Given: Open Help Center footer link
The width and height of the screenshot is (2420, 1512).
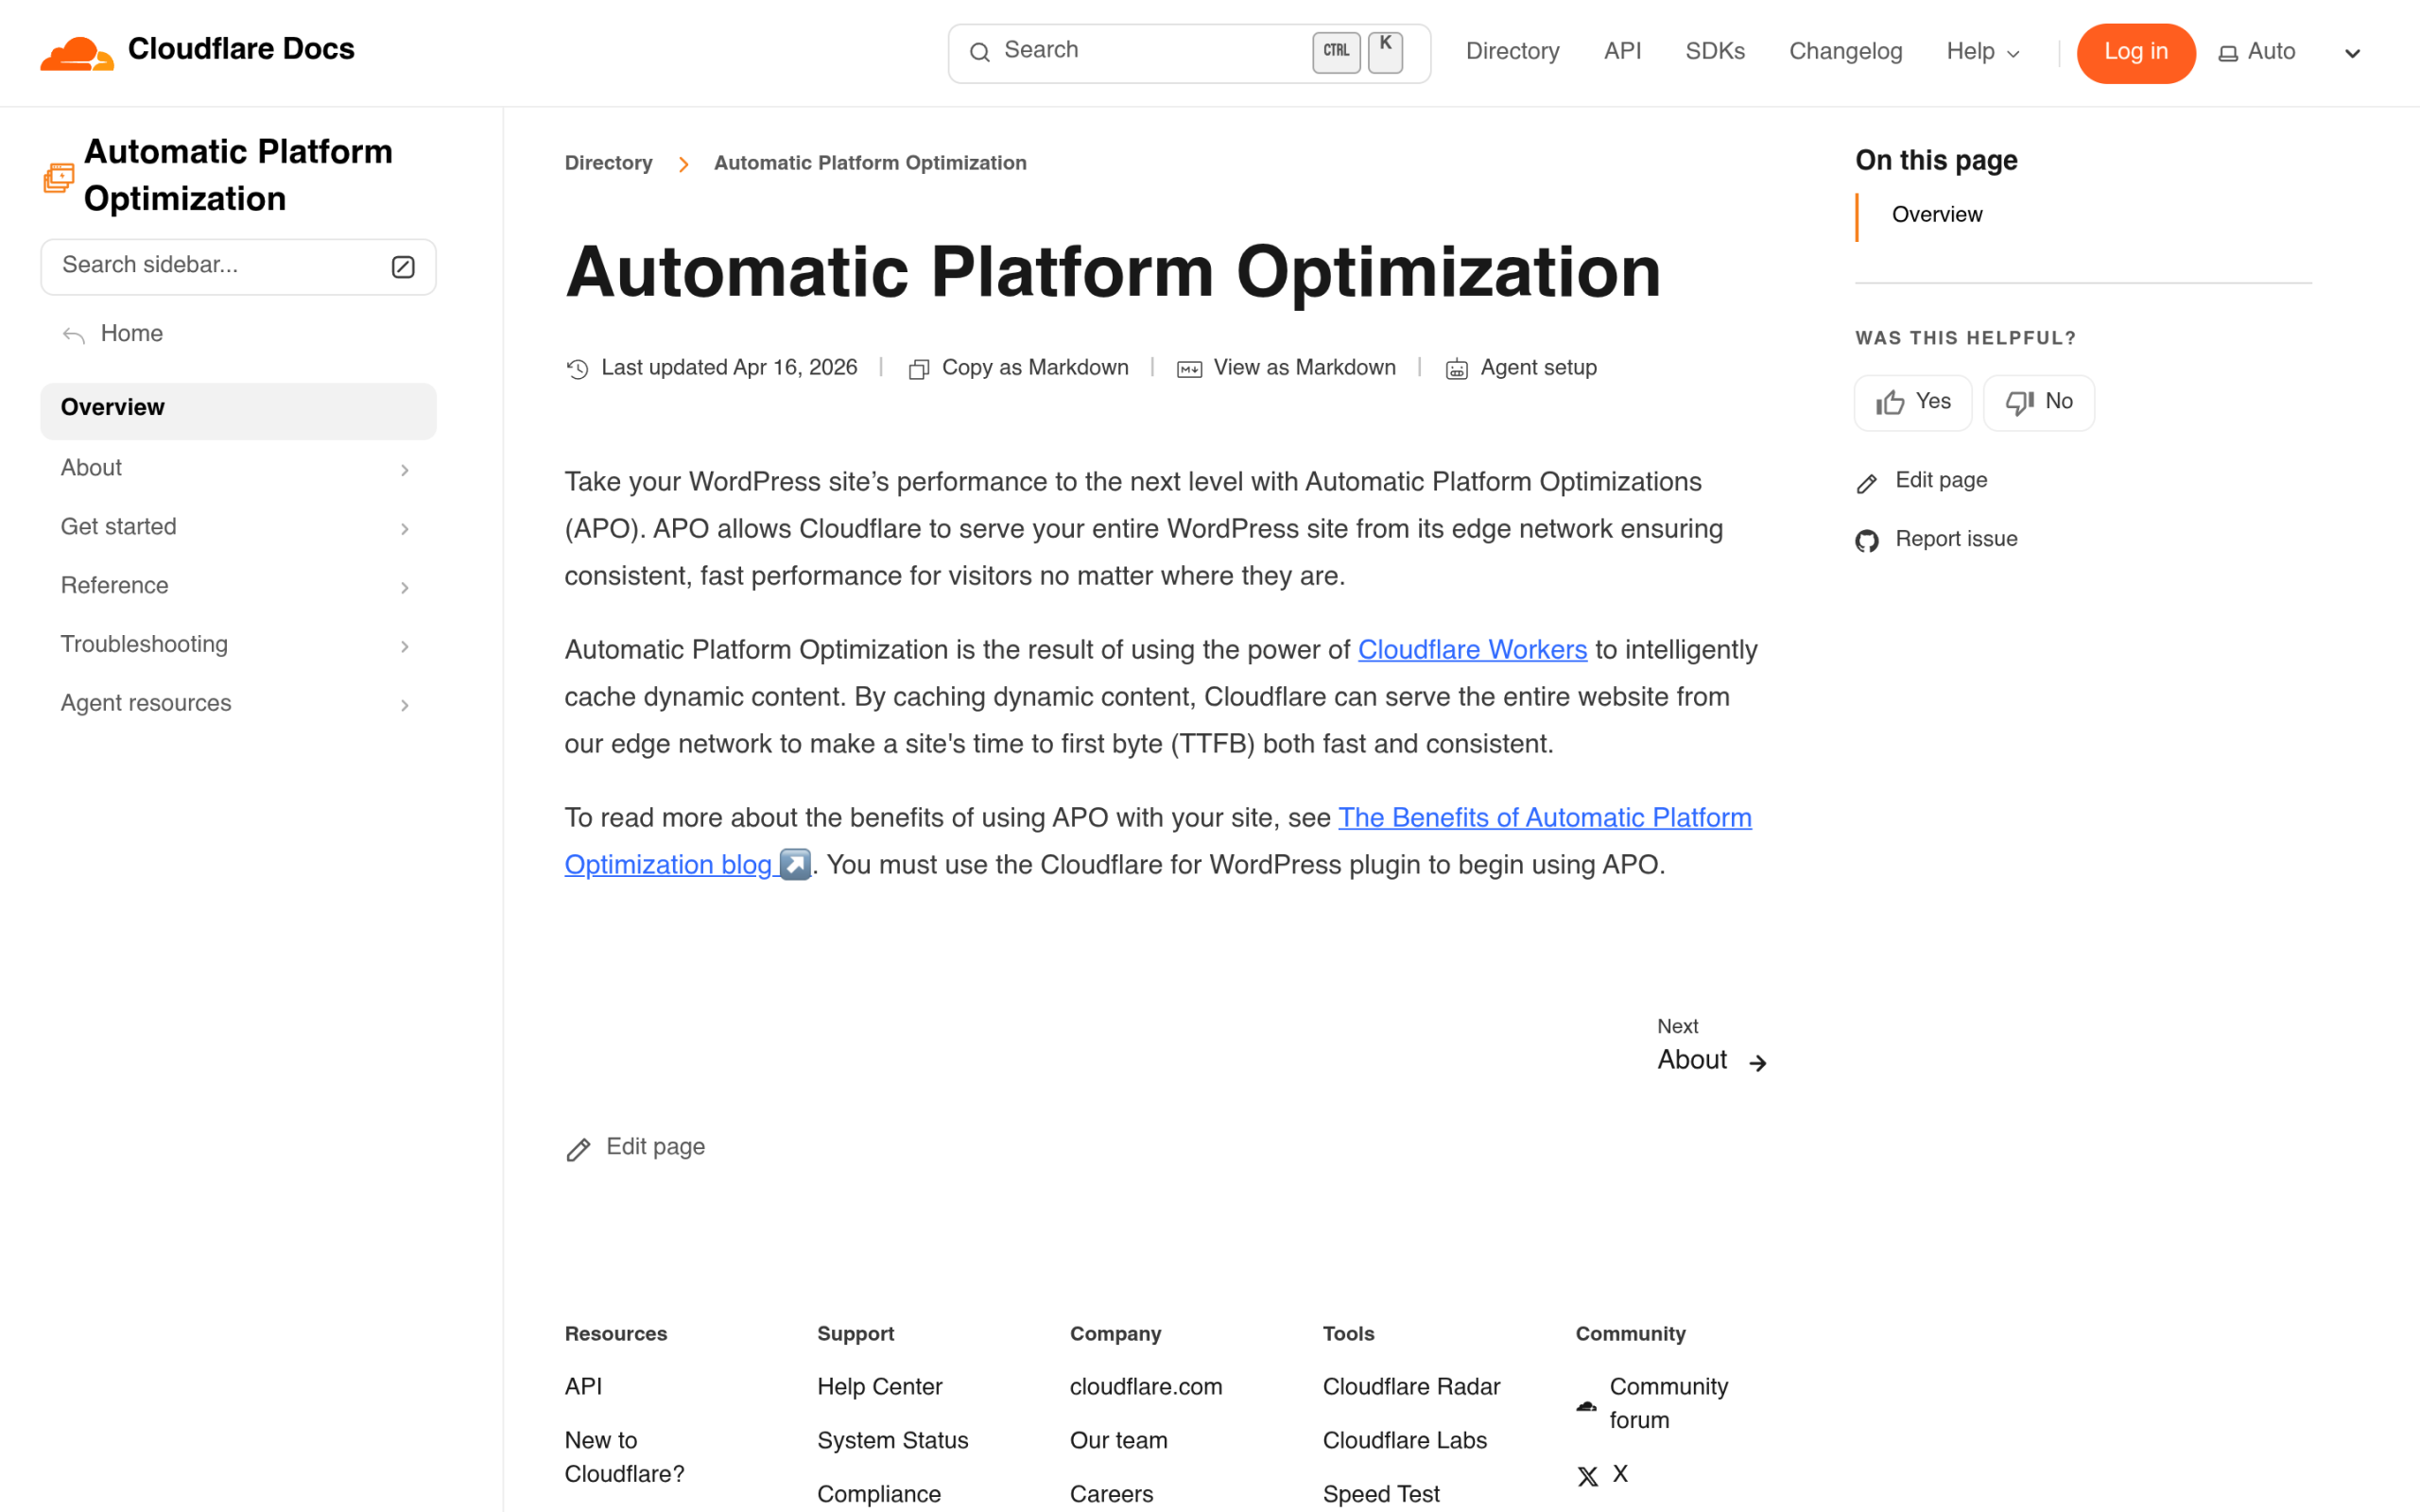Looking at the screenshot, I should pos(879,1387).
